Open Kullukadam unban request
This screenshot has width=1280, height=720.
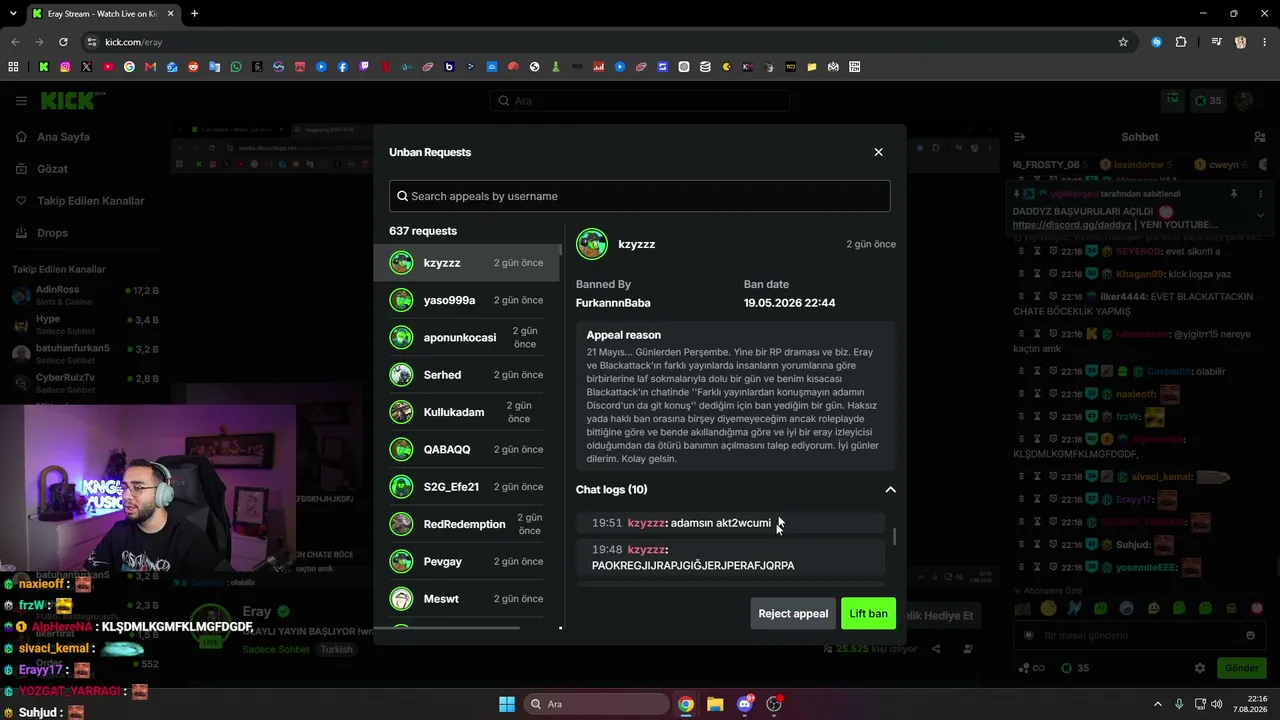467,412
